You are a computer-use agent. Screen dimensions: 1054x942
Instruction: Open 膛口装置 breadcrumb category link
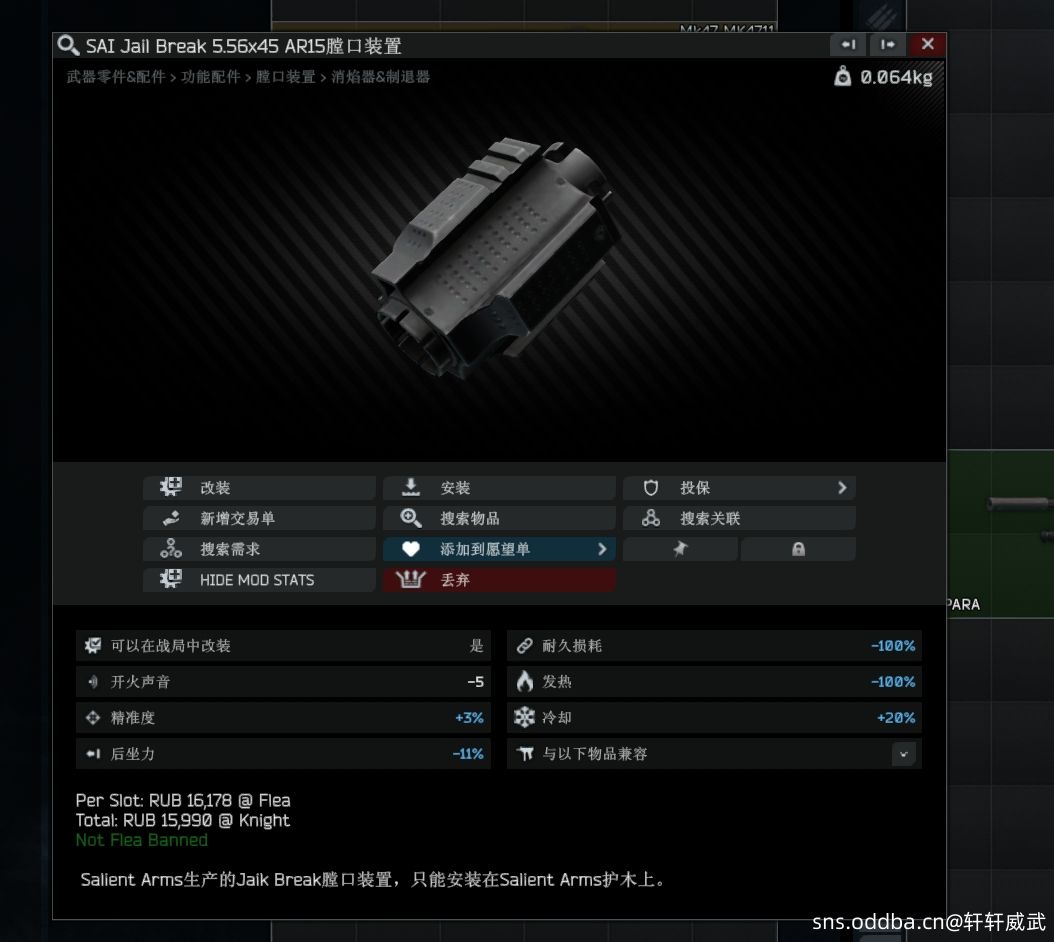tap(286, 77)
